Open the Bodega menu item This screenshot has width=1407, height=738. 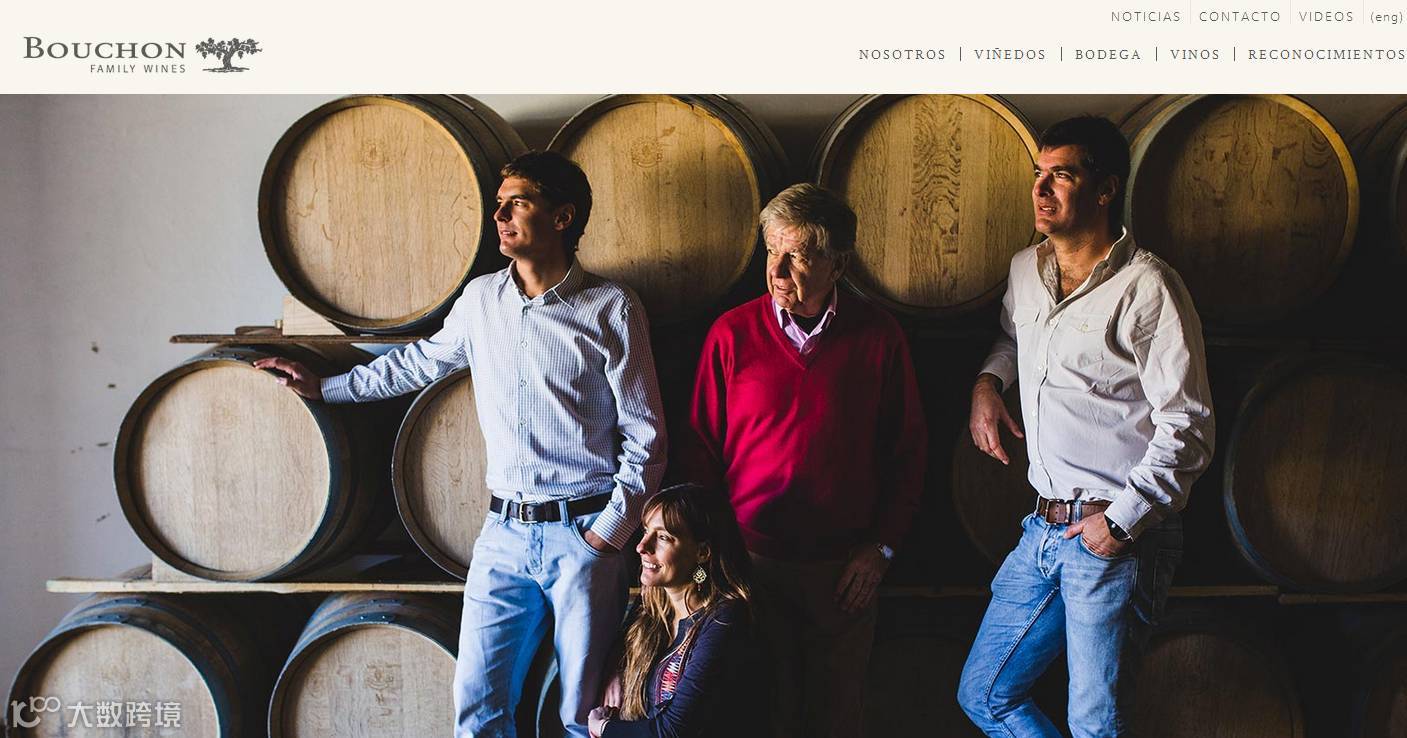[1108, 55]
